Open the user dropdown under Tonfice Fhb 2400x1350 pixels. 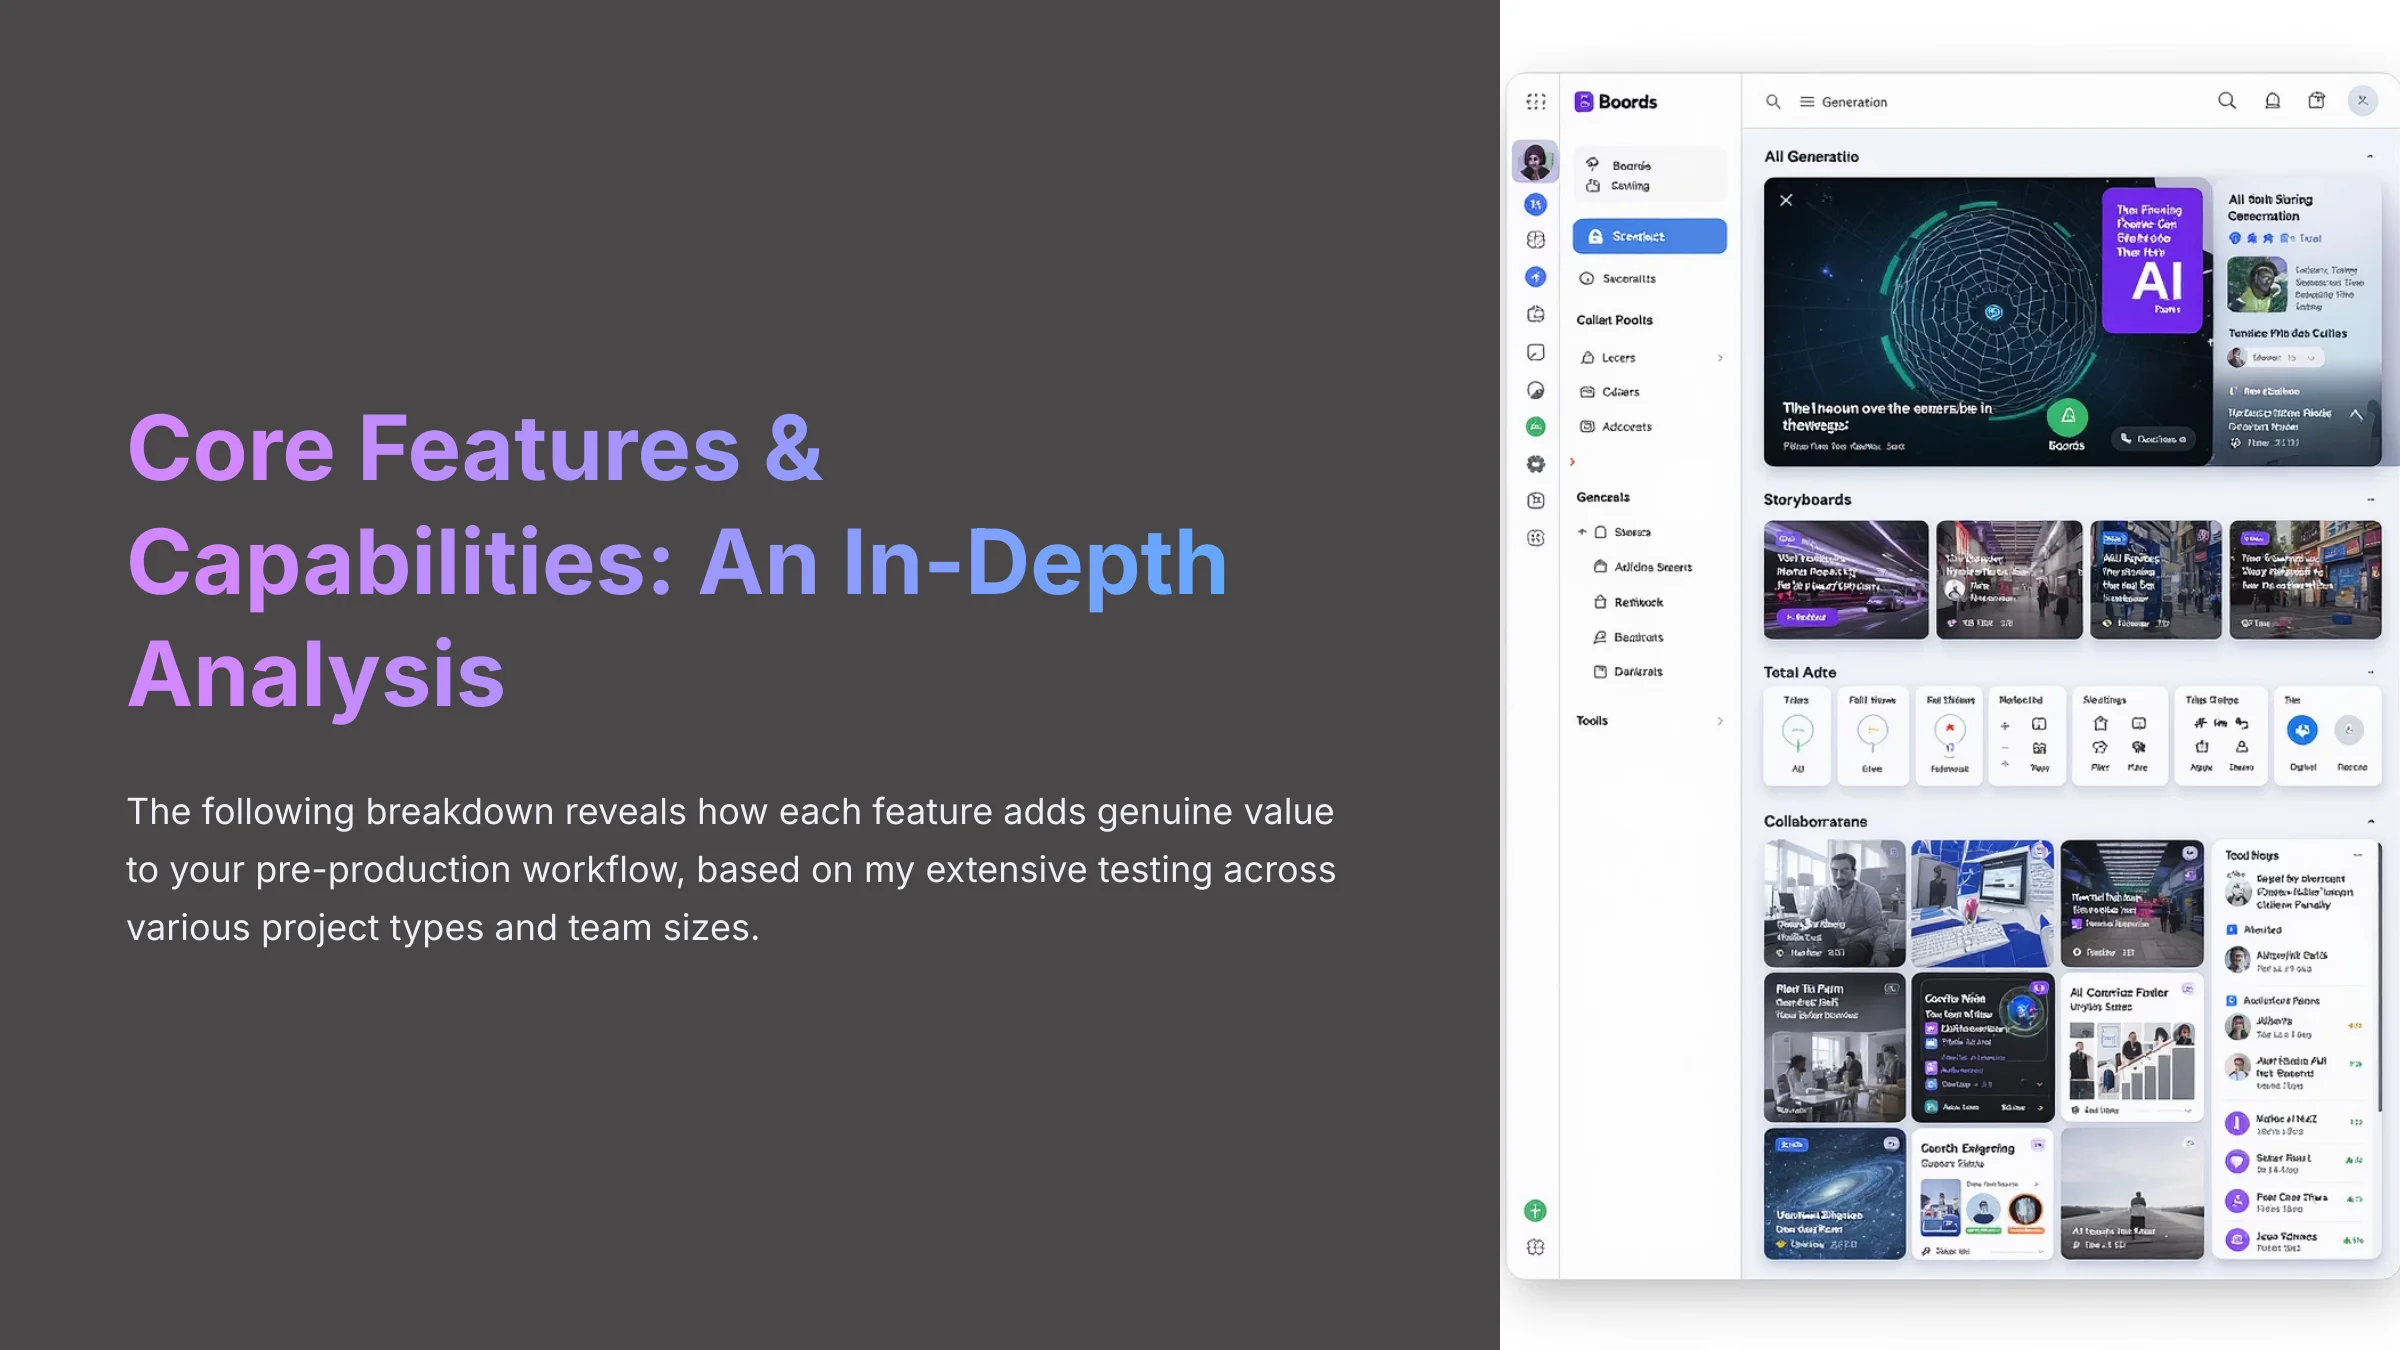tap(2287, 357)
